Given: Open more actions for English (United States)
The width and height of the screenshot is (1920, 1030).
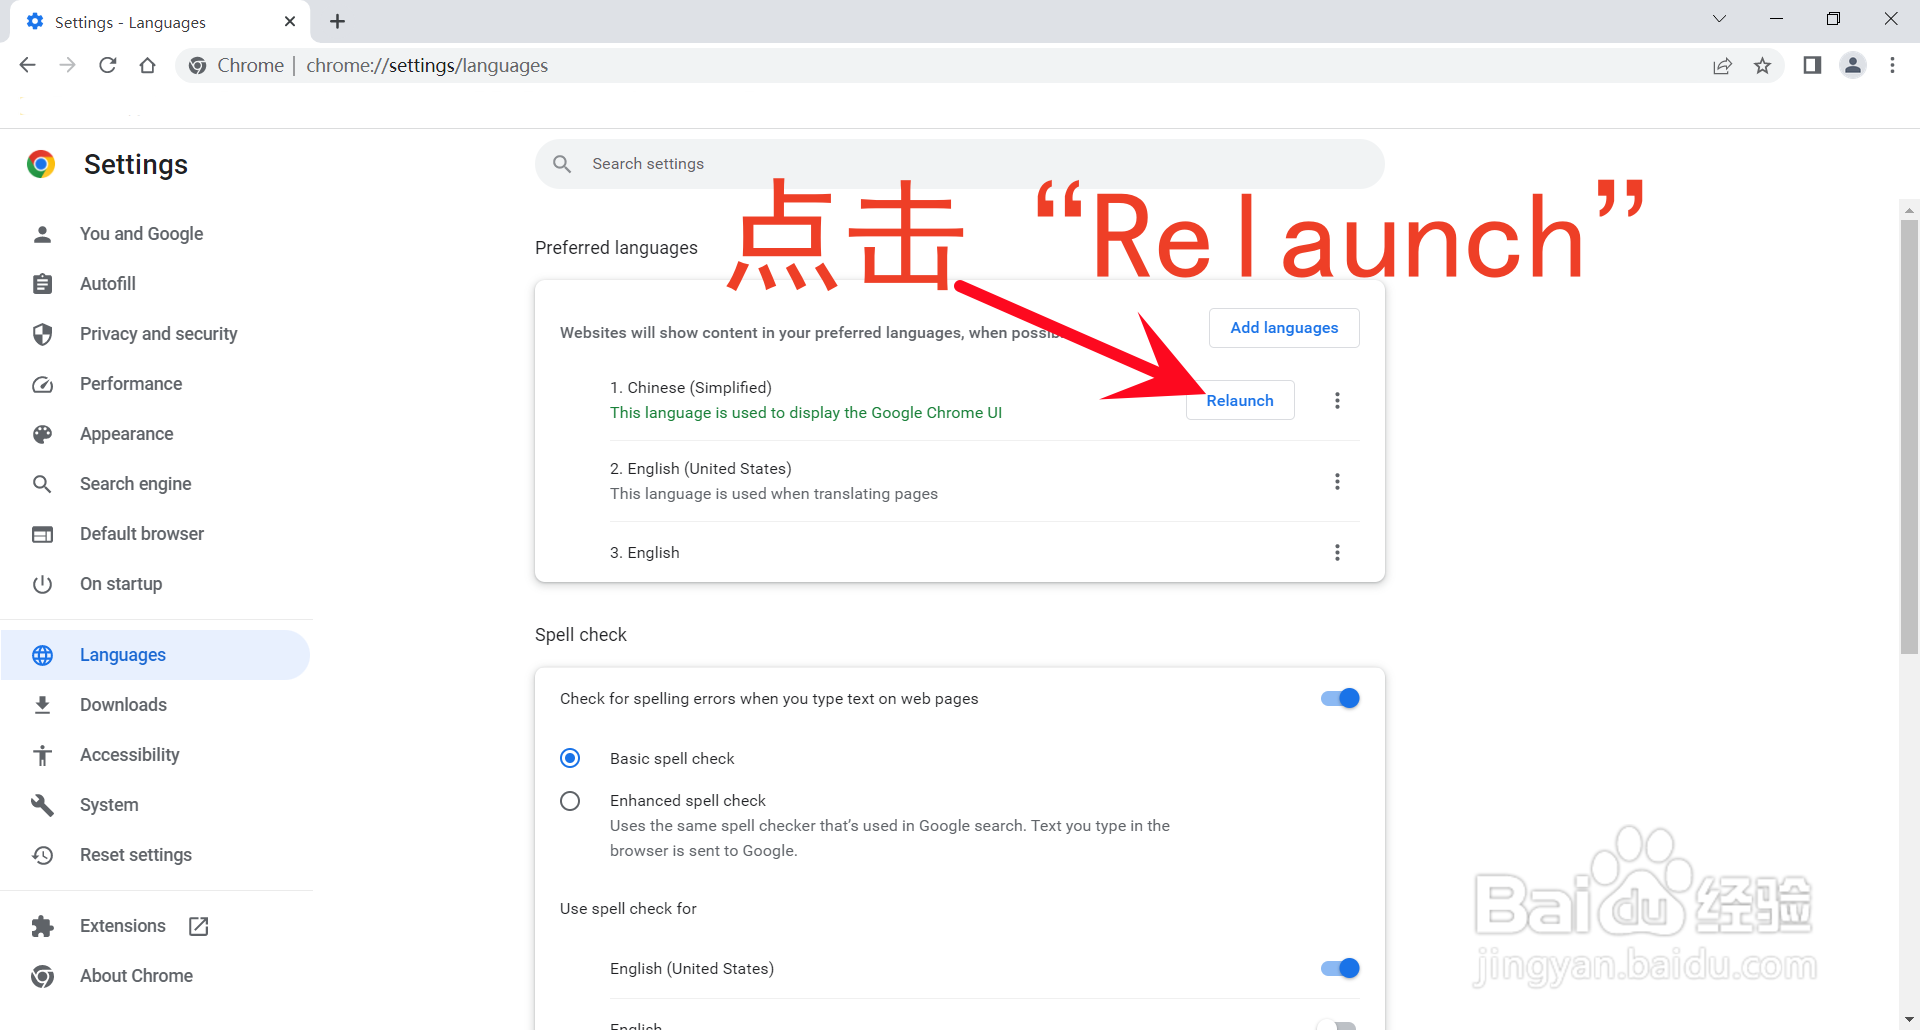Looking at the screenshot, I should tap(1337, 481).
